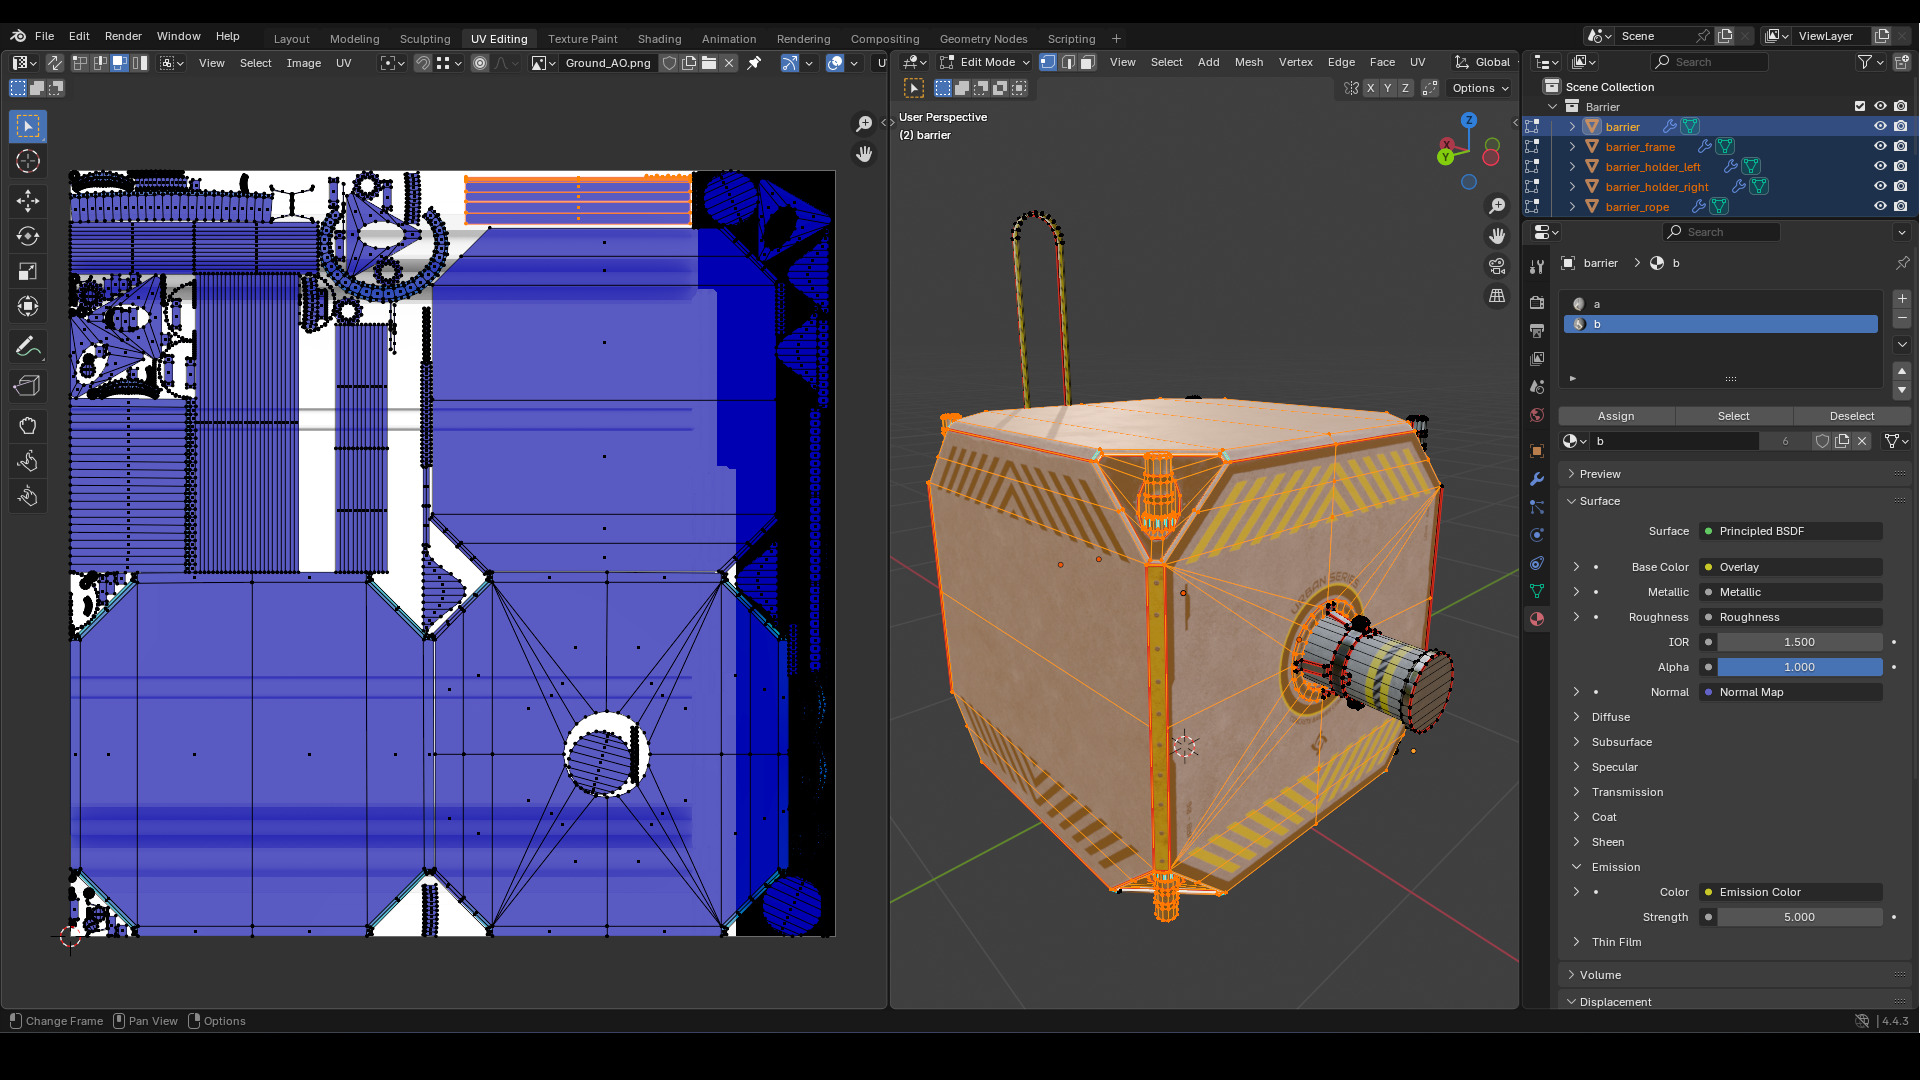Click the Select material button
This screenshot has height=1080, width=1920.
click(1733, 416)
